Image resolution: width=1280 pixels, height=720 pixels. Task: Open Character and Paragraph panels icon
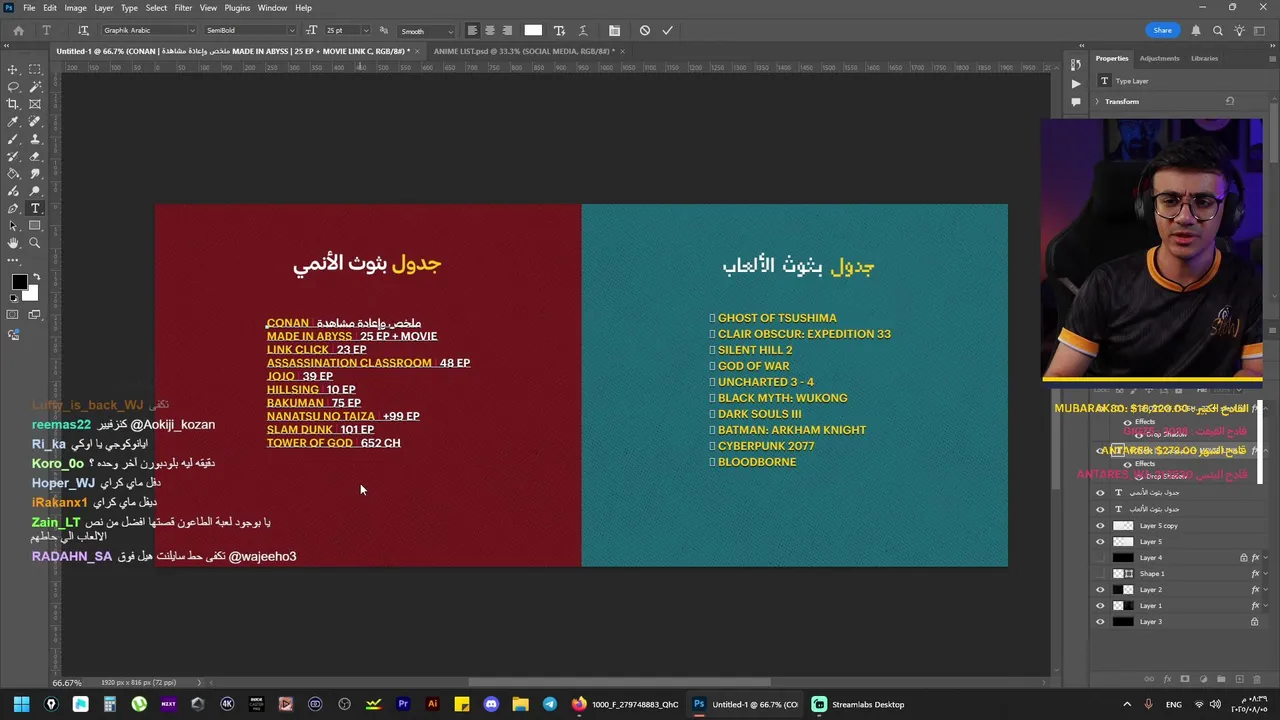click(x=614, y=30)
